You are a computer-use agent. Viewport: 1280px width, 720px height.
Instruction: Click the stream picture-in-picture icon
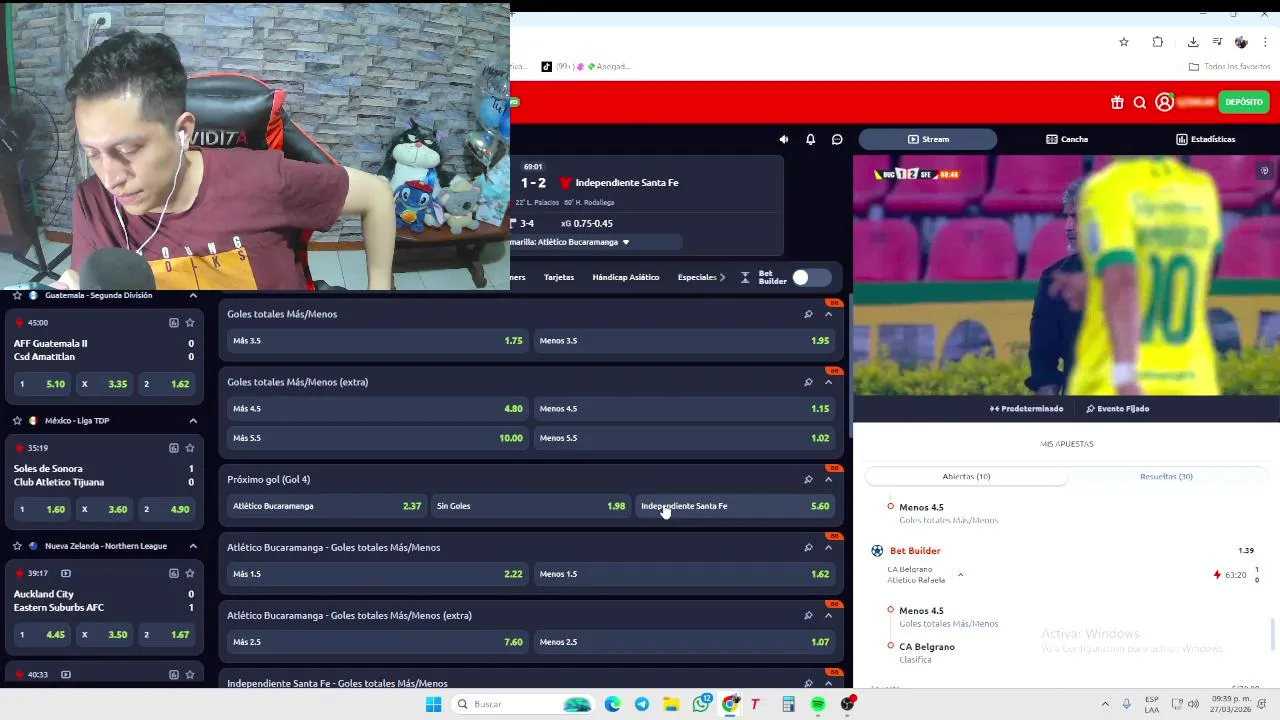(x=1264, y=171)
